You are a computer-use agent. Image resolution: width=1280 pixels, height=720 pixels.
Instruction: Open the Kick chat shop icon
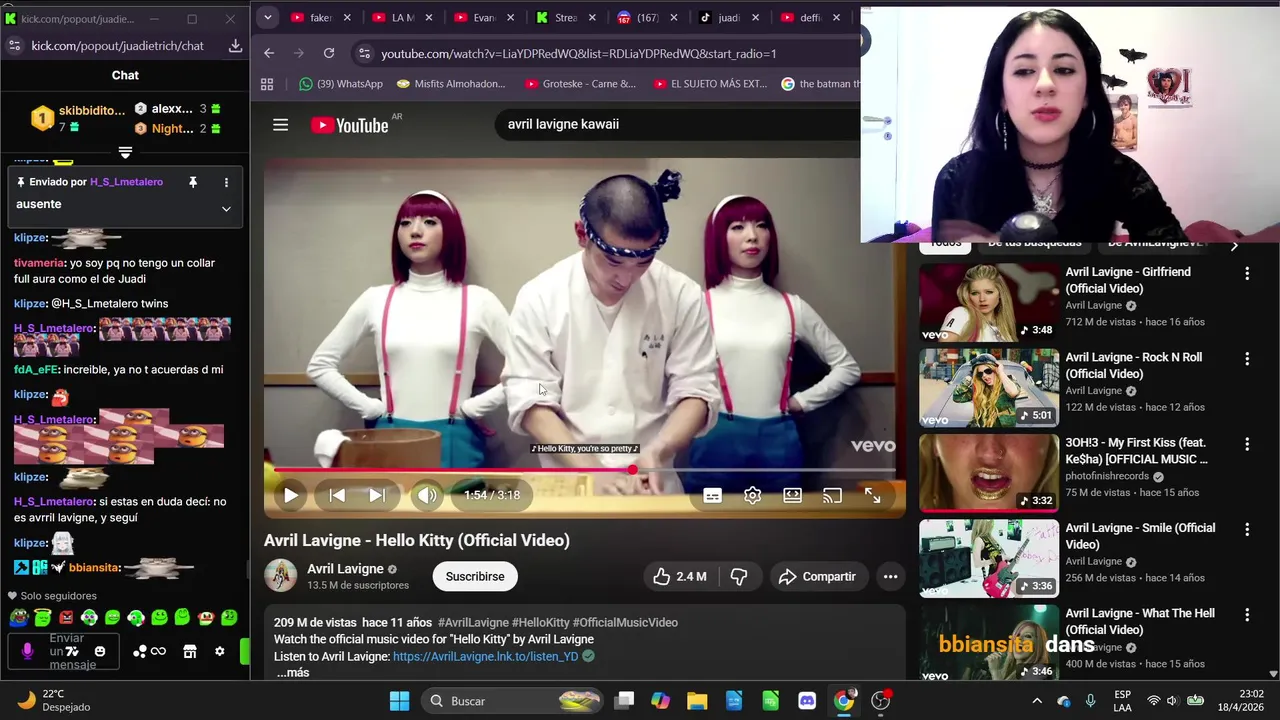click(190, 651)
